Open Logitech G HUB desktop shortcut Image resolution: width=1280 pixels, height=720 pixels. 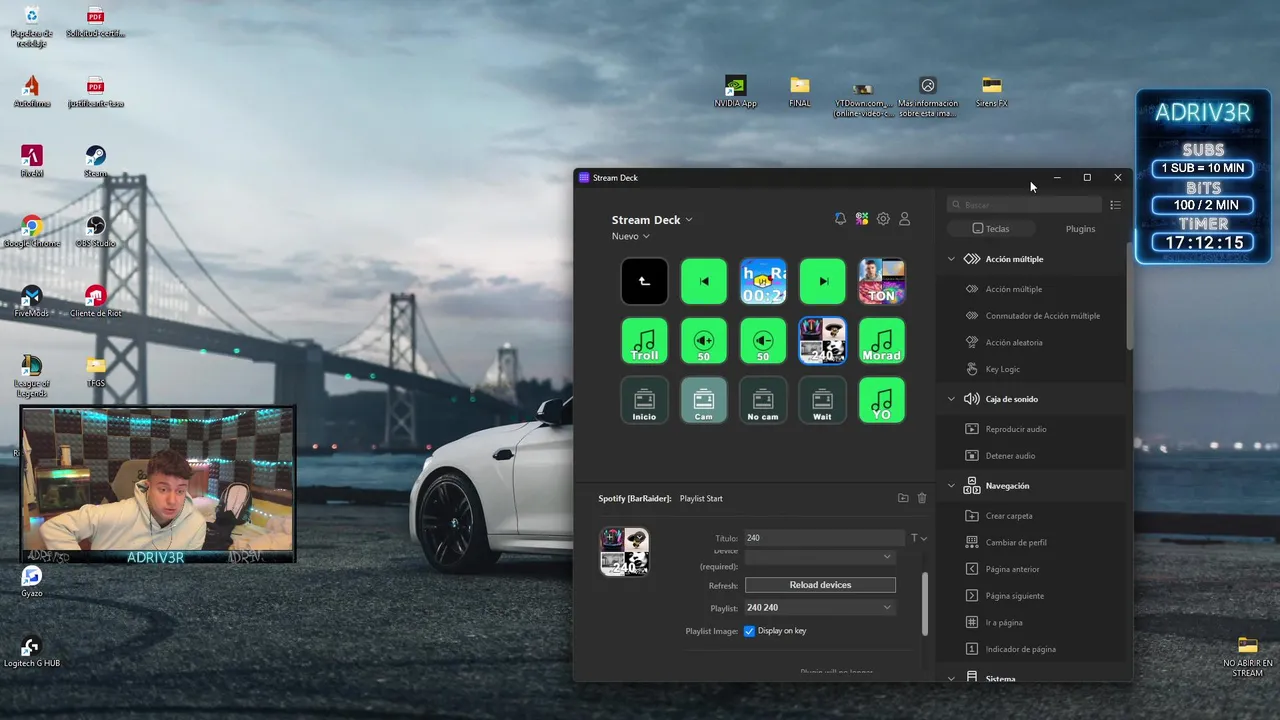[x=31, y=651]
